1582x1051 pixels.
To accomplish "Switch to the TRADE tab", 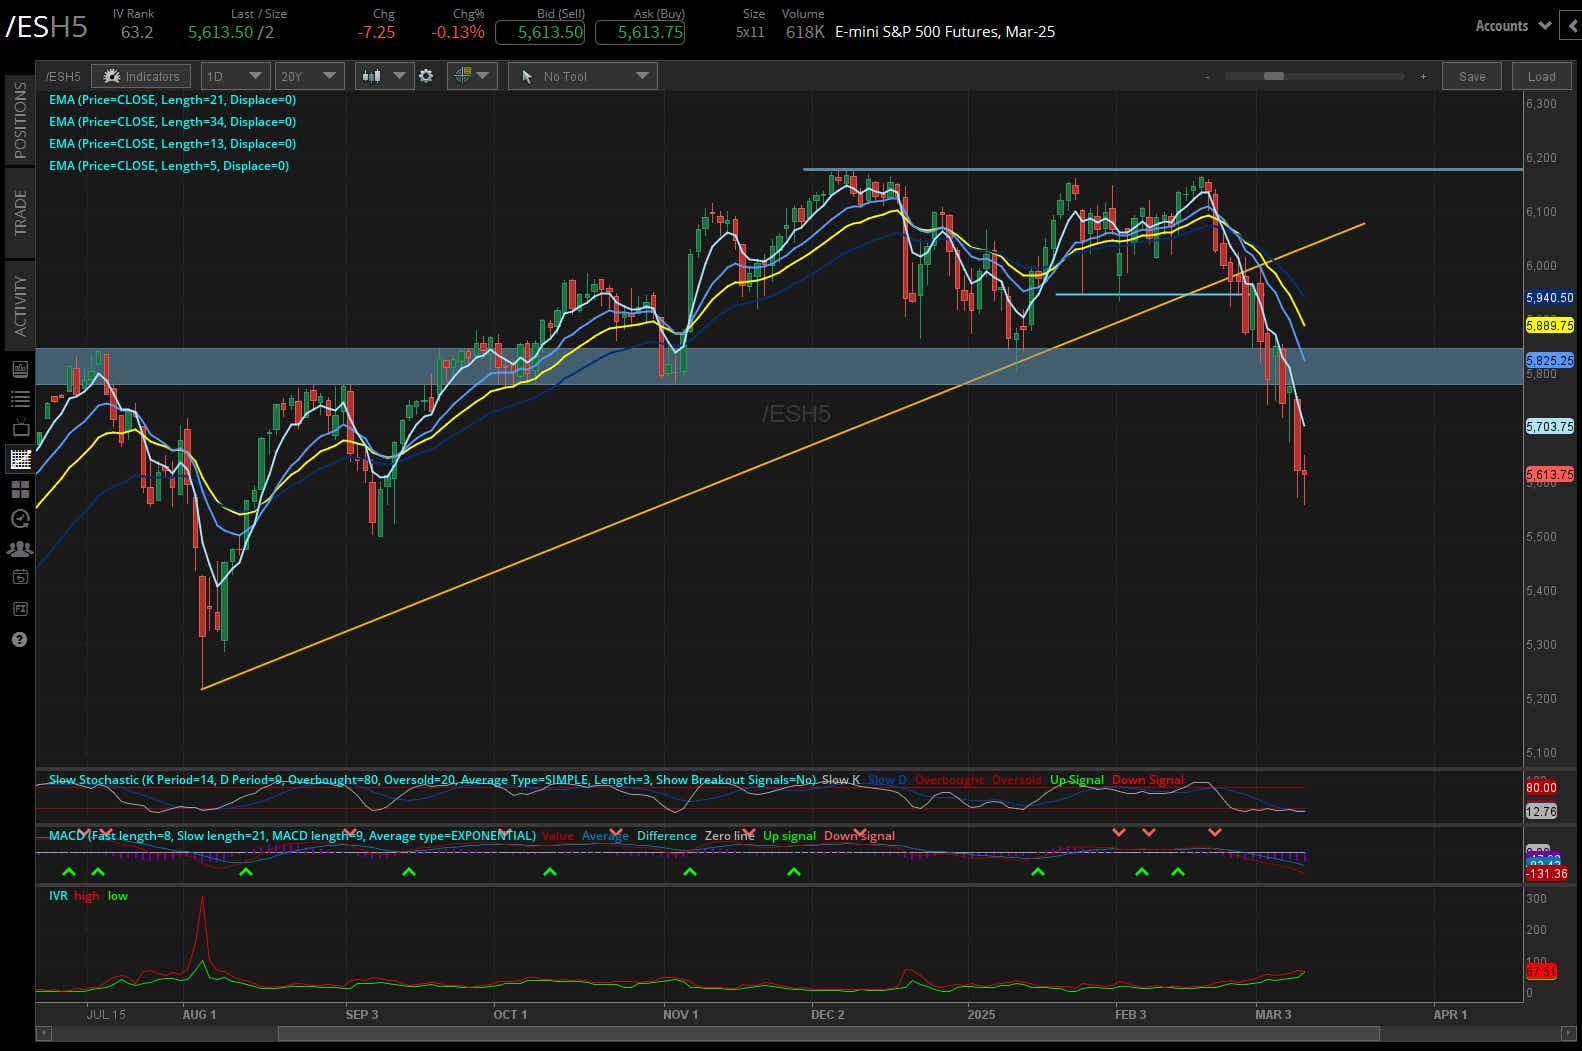I will pyautogui.click(x=20, y=213).
